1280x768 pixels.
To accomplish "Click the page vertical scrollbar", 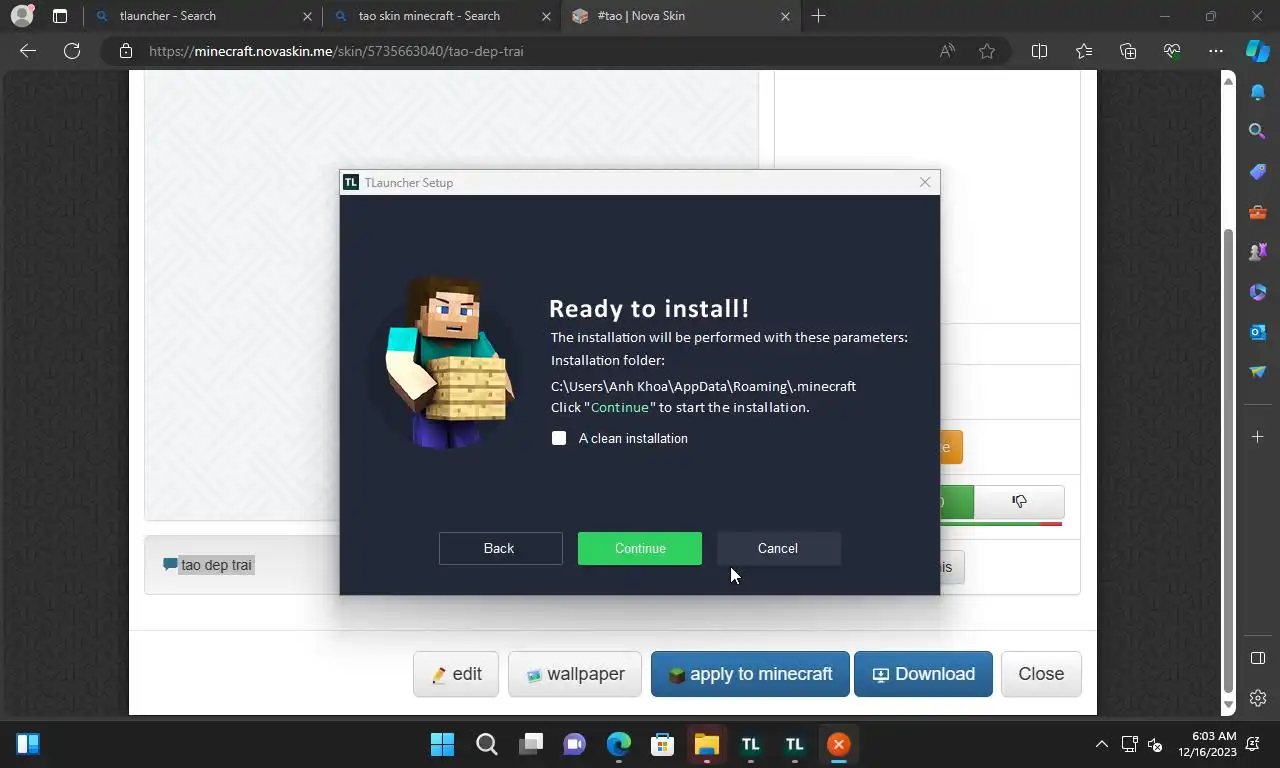I will click(1229, 460).
